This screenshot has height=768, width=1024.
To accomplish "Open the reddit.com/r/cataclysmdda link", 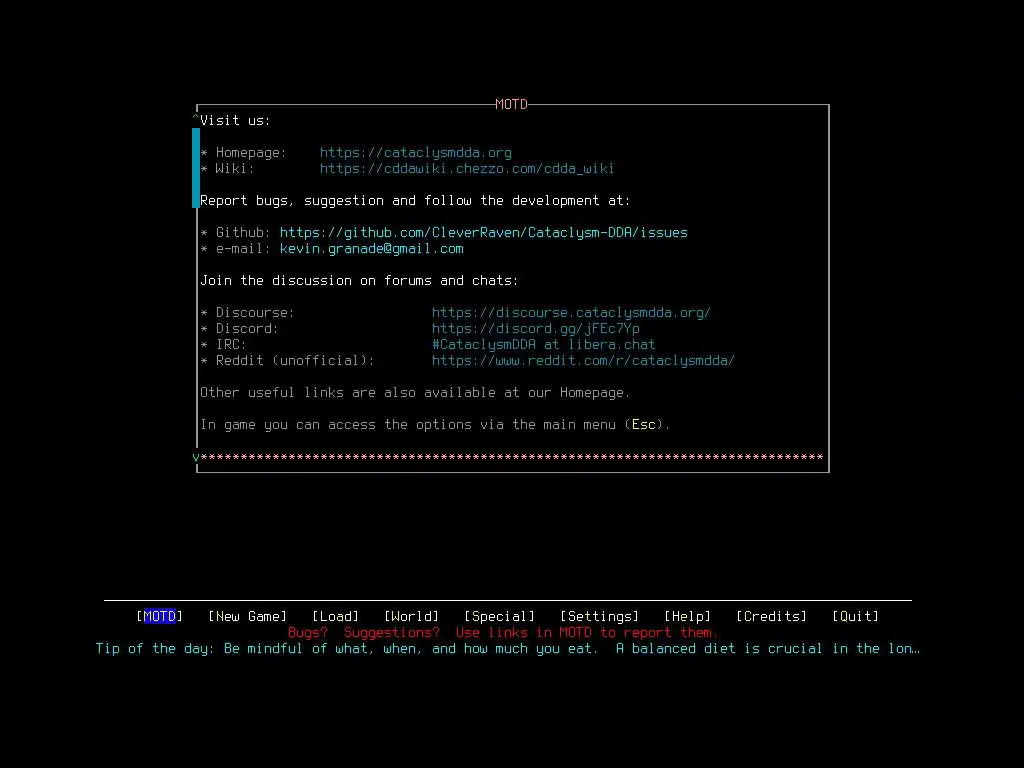I will [583, 360].
